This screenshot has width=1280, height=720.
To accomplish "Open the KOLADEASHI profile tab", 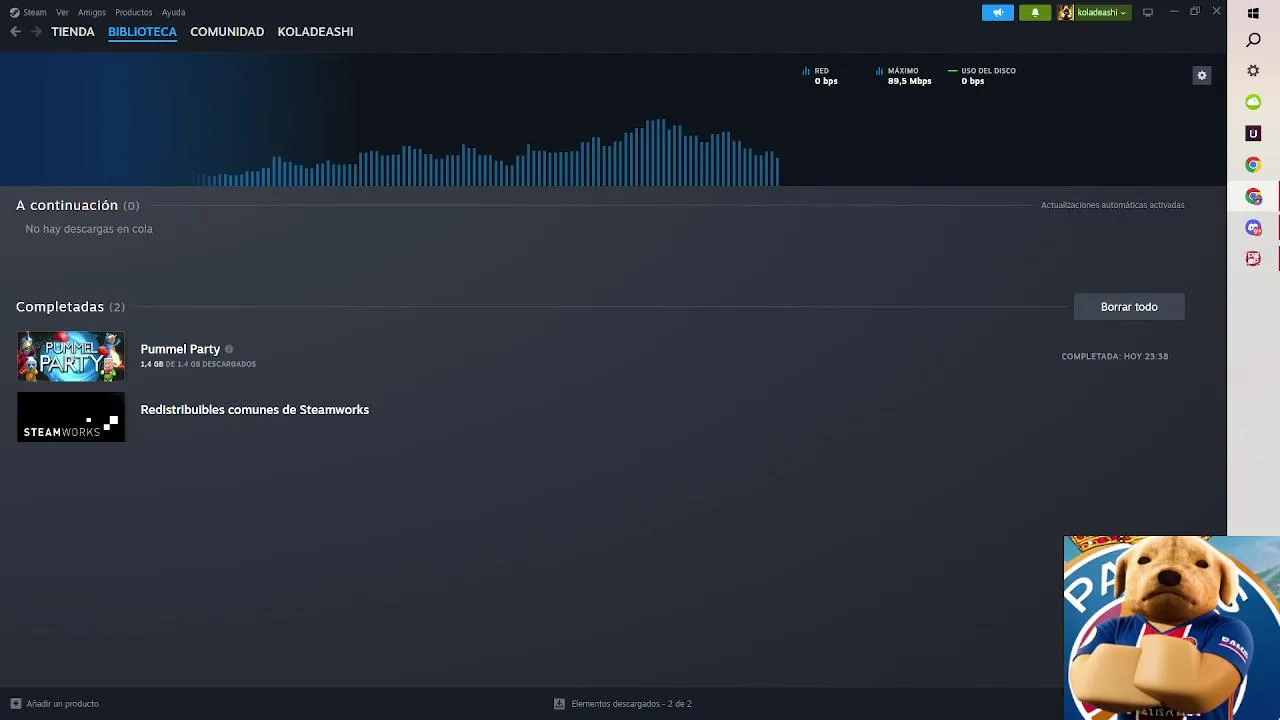I will (x=315, y=32).
